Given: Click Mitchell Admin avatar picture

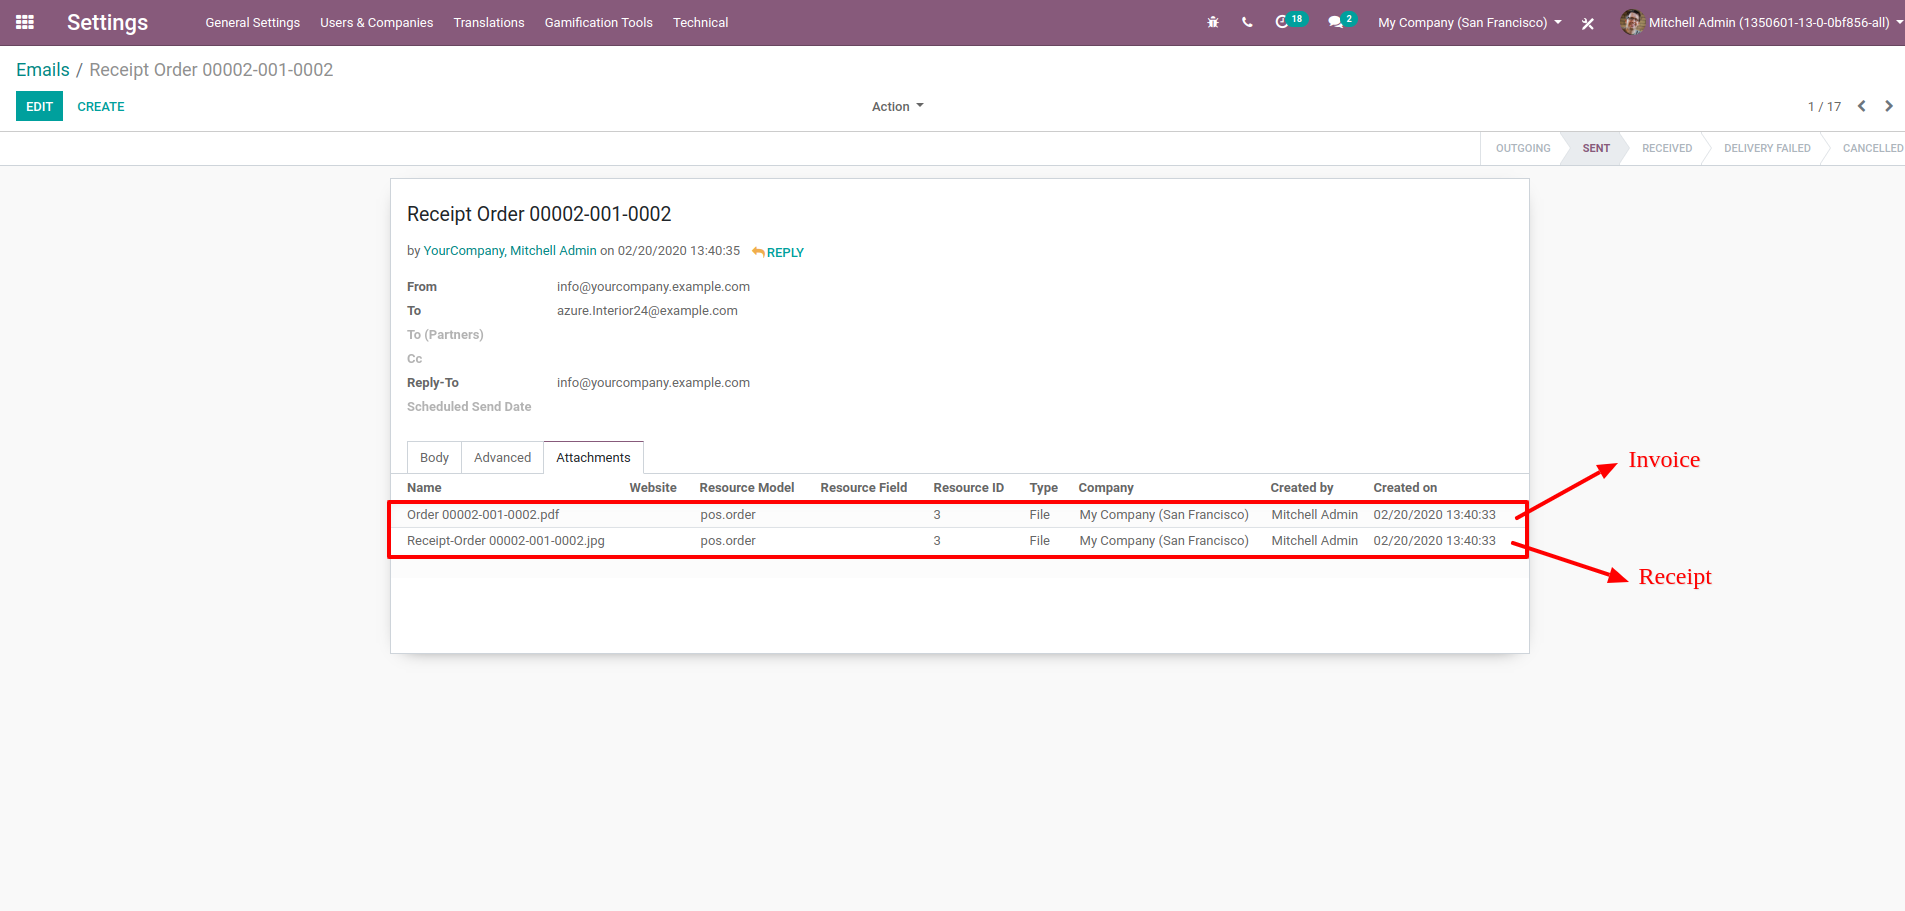Looking at the screenshot, I should 1631,22.
